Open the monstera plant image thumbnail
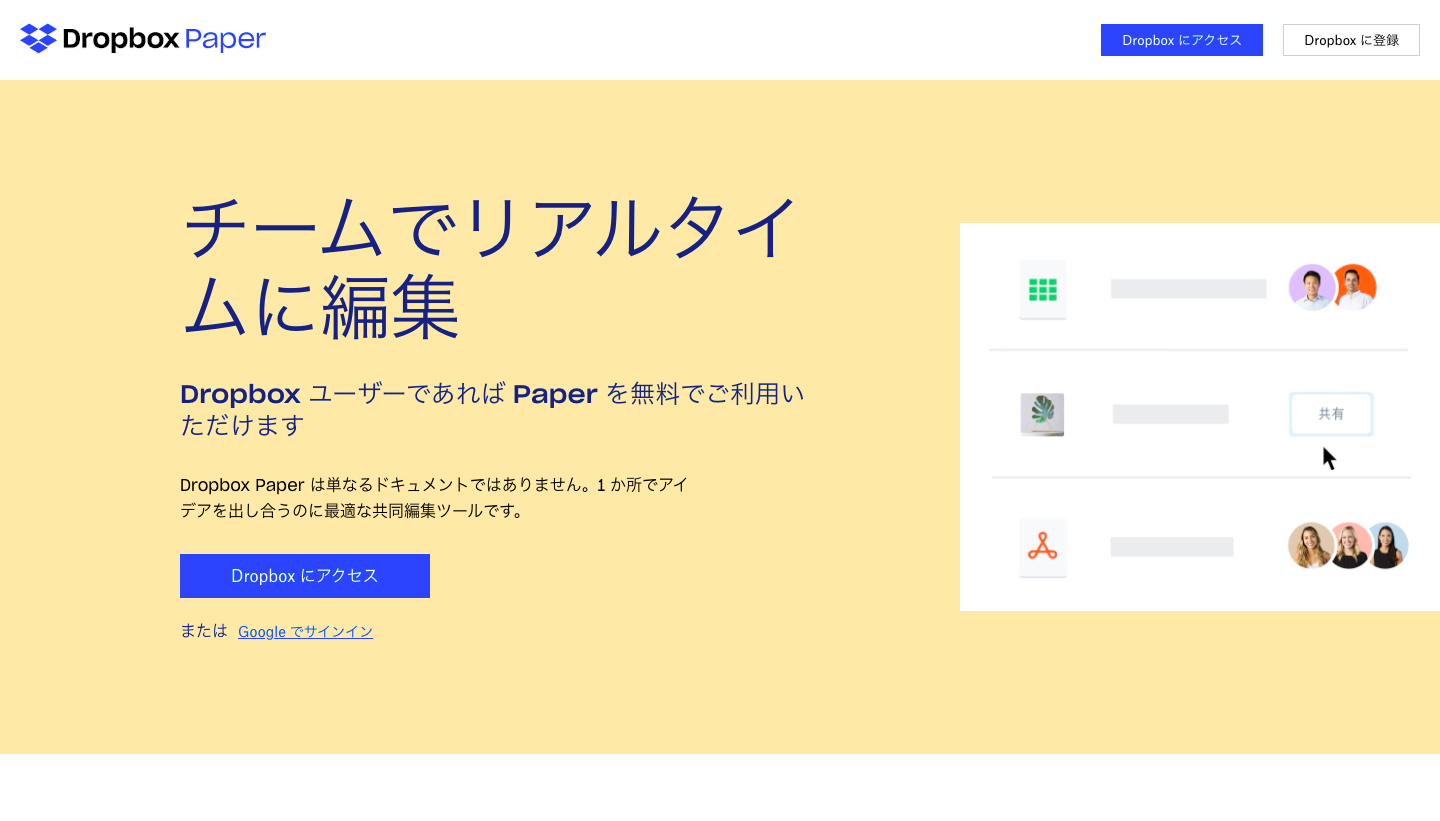The width and height of the screenshot is (1440, 821). (x=1042, y=414)
